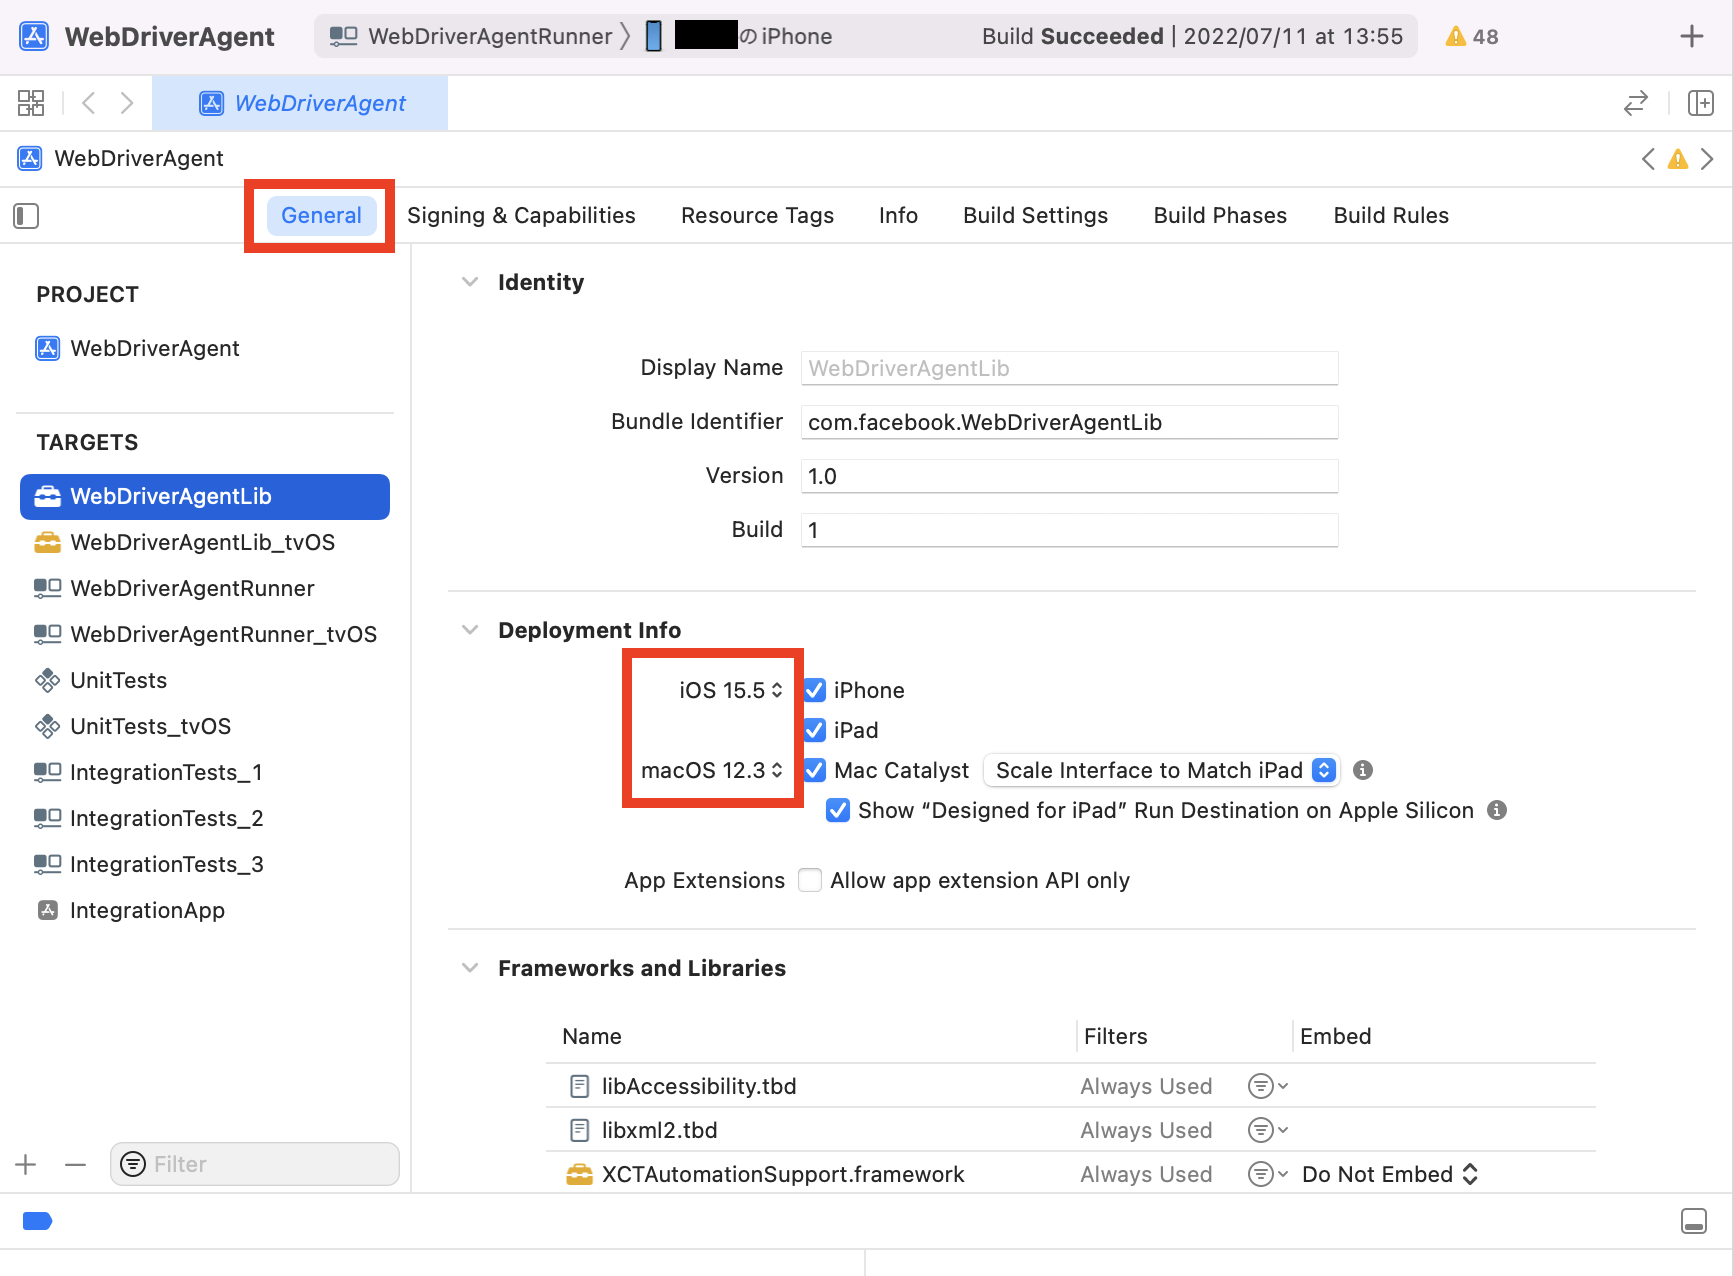
Task: Enable Allow app extension API only
Action: tap(810, 880)
